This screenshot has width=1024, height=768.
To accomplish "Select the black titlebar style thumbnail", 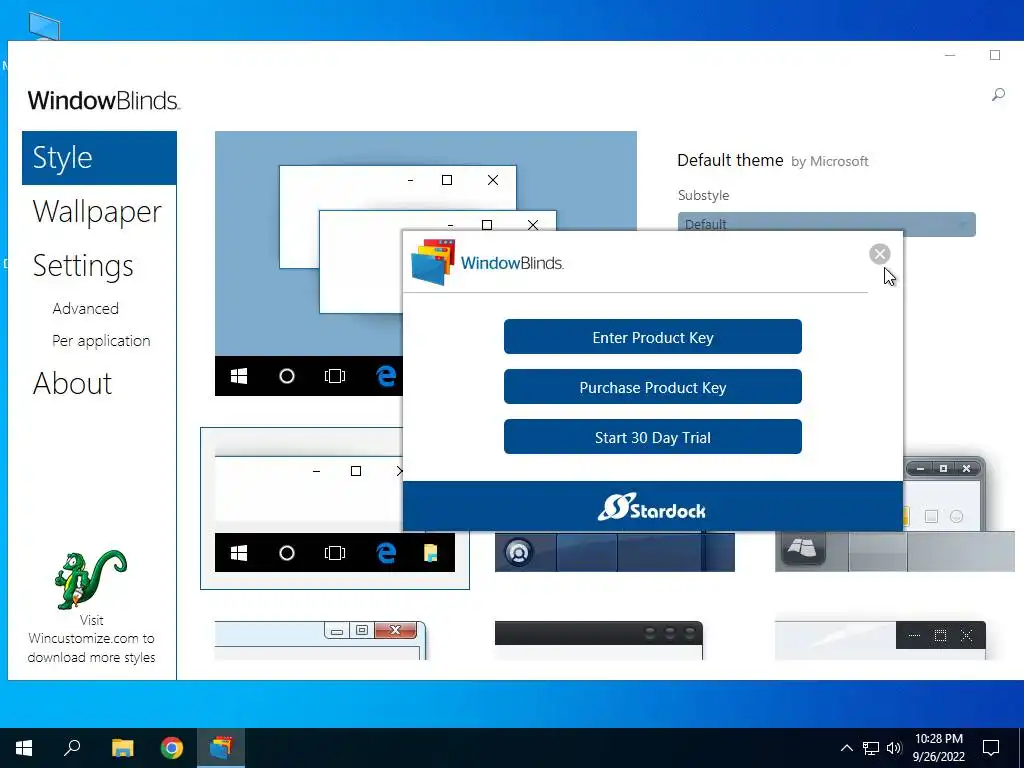I will point(599,640).
